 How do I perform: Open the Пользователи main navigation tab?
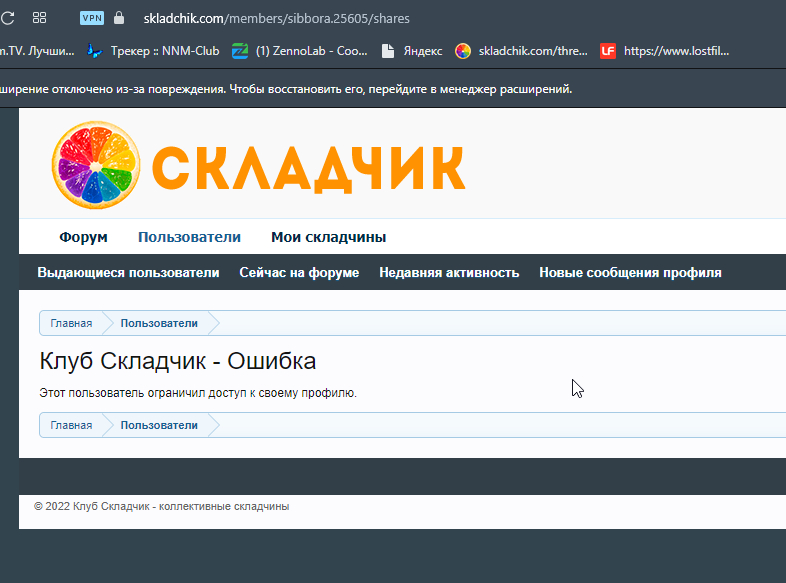point(189,237)
